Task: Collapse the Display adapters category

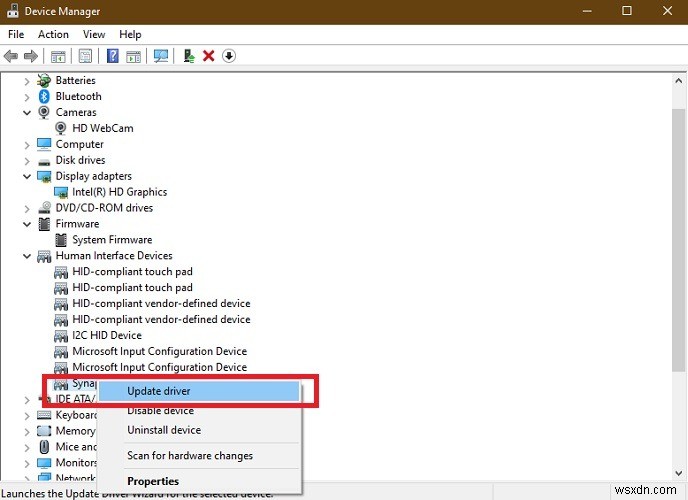Action: click(27, 176)
